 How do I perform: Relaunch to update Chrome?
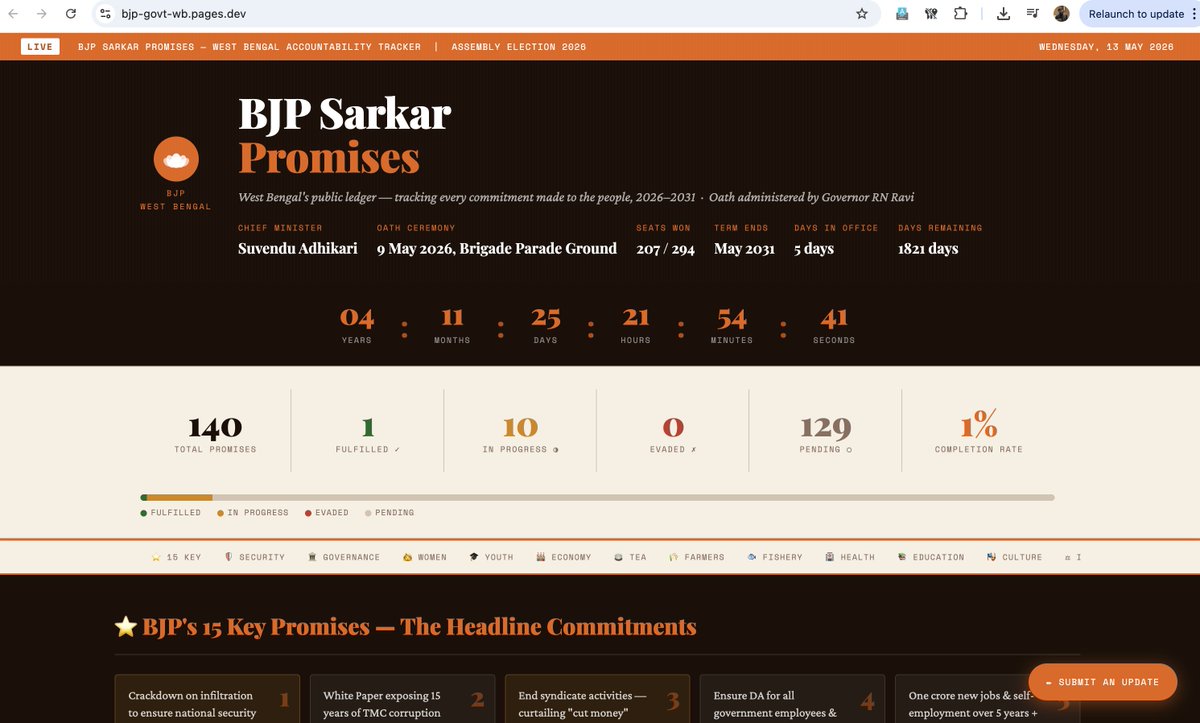tap(1136, 14)
